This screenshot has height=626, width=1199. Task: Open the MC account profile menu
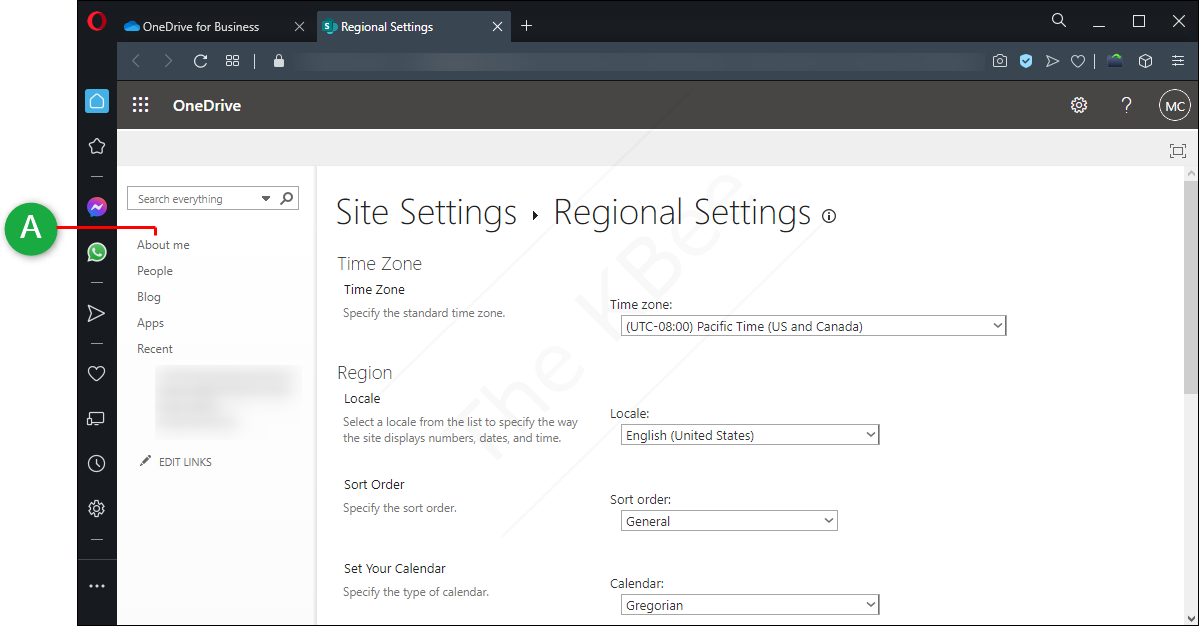[1175, 105]
